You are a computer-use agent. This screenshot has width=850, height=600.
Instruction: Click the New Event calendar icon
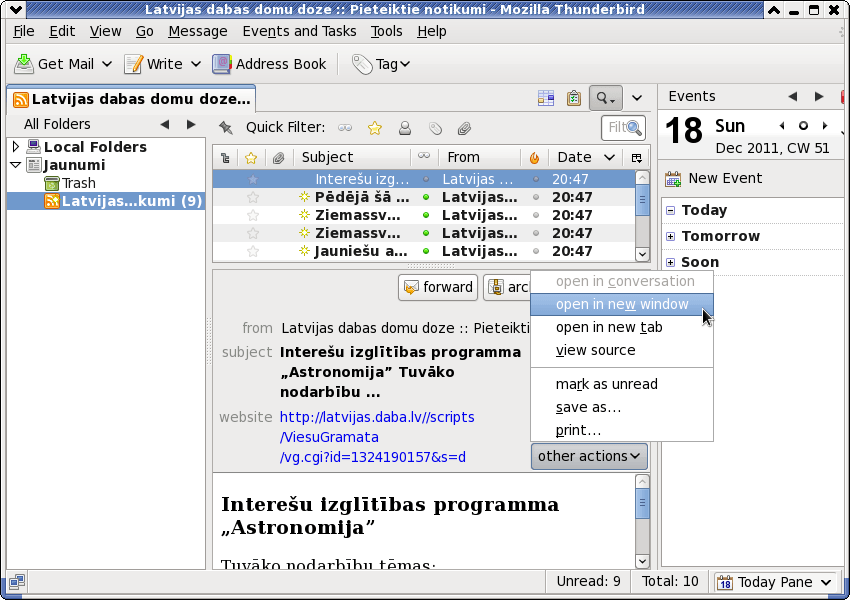(673, 178)
